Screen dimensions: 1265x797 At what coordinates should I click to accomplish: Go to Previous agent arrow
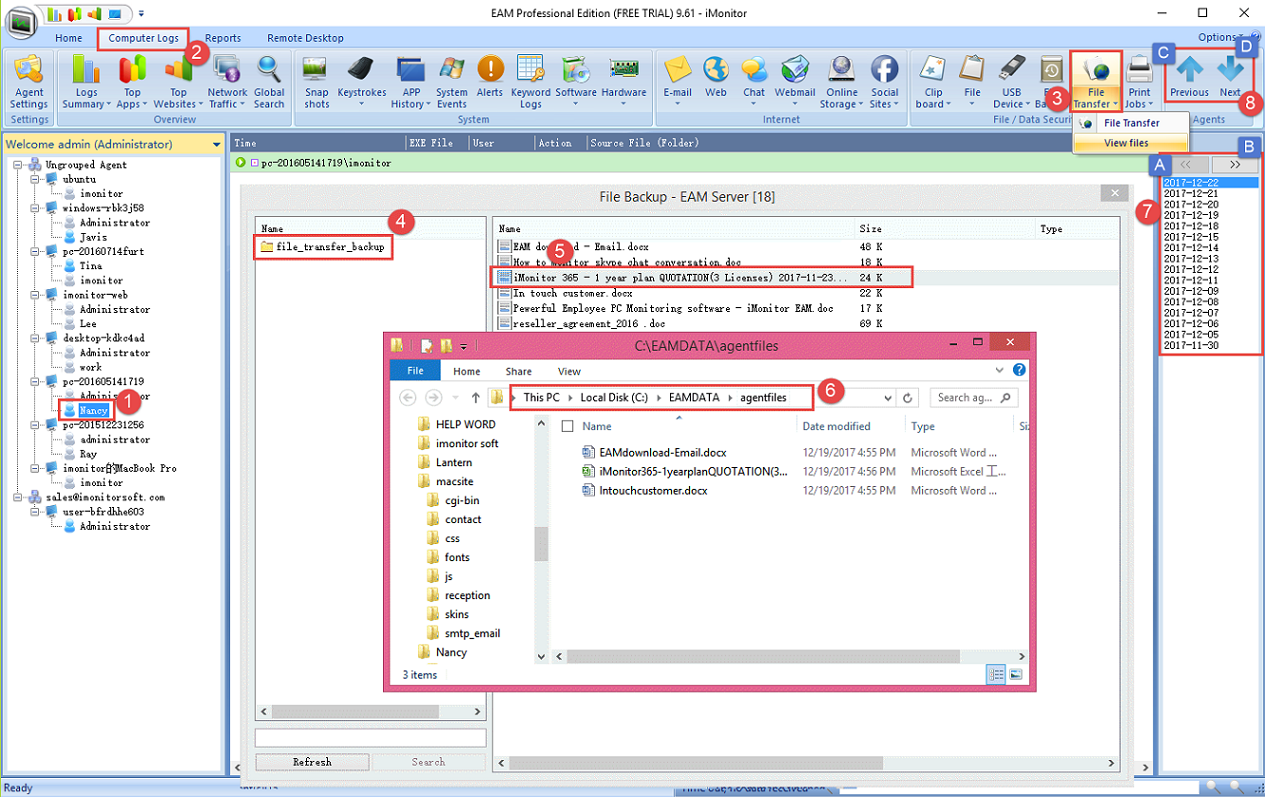click(x=1189, y=77)
